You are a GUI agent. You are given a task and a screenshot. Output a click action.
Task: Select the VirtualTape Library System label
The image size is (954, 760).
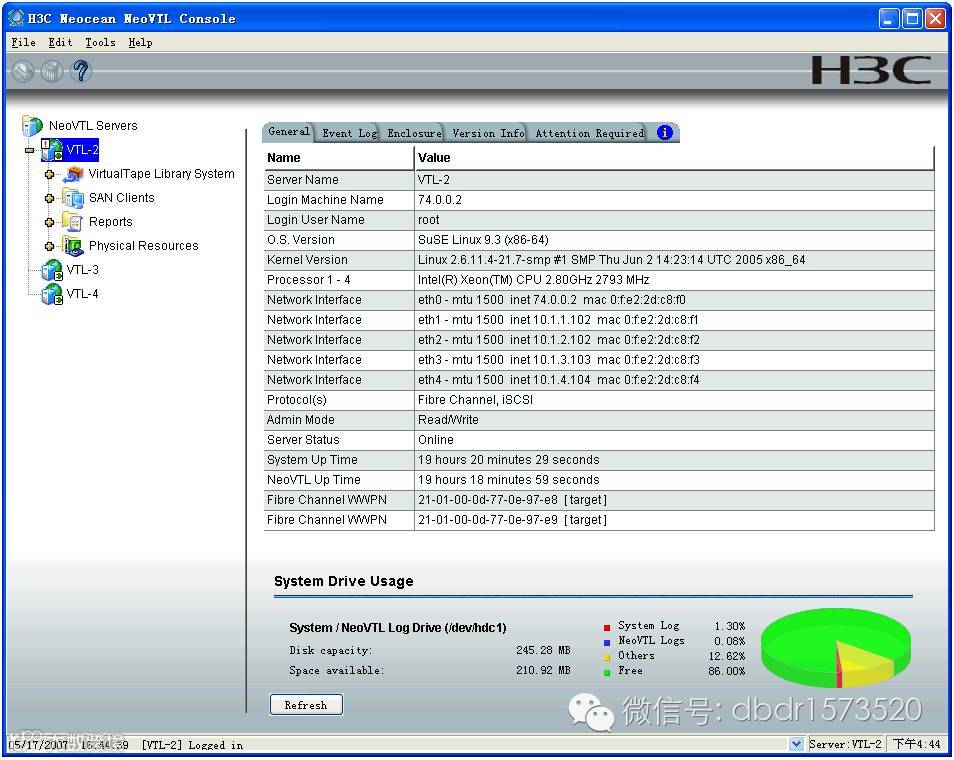coord(161,174)
